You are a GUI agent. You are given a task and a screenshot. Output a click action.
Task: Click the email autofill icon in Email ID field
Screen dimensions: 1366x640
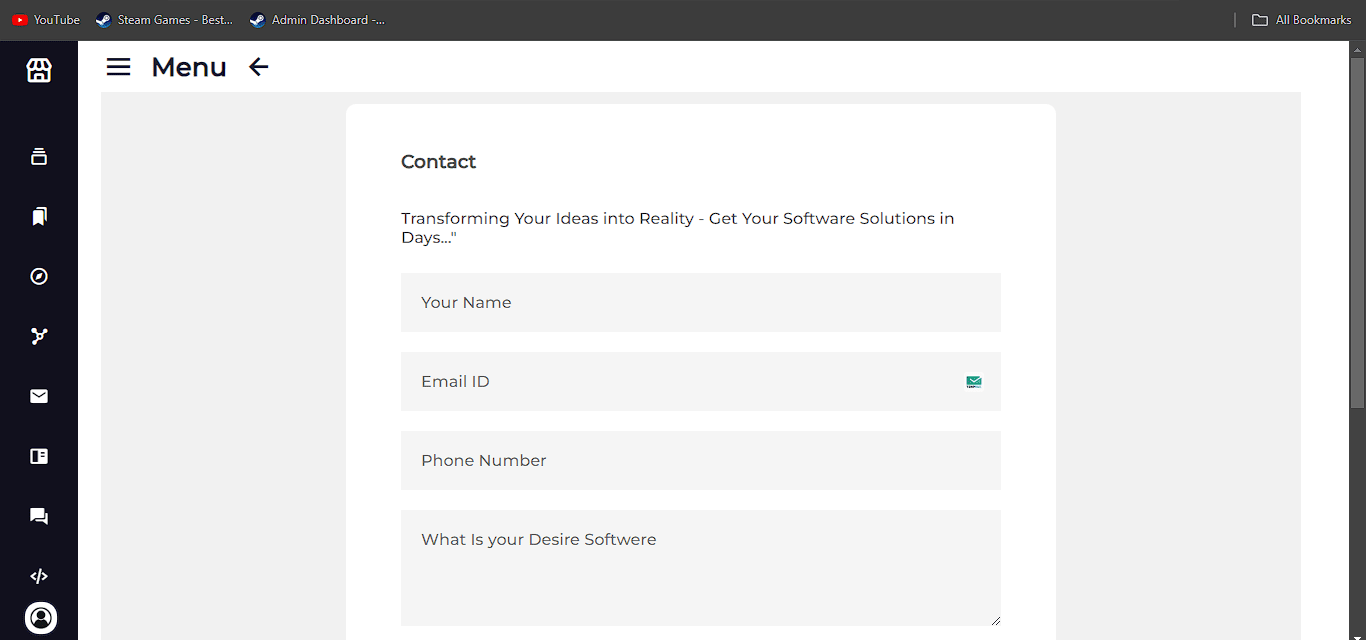[974, 381]
